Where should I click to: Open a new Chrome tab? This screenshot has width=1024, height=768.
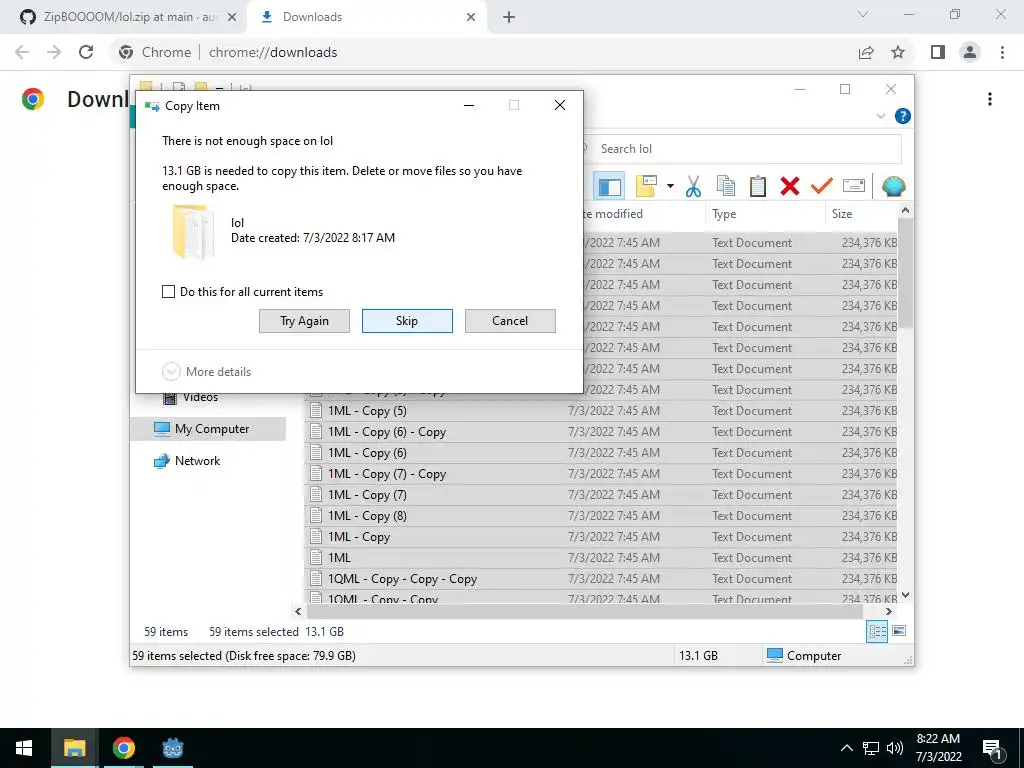click(x=509, y=17)
